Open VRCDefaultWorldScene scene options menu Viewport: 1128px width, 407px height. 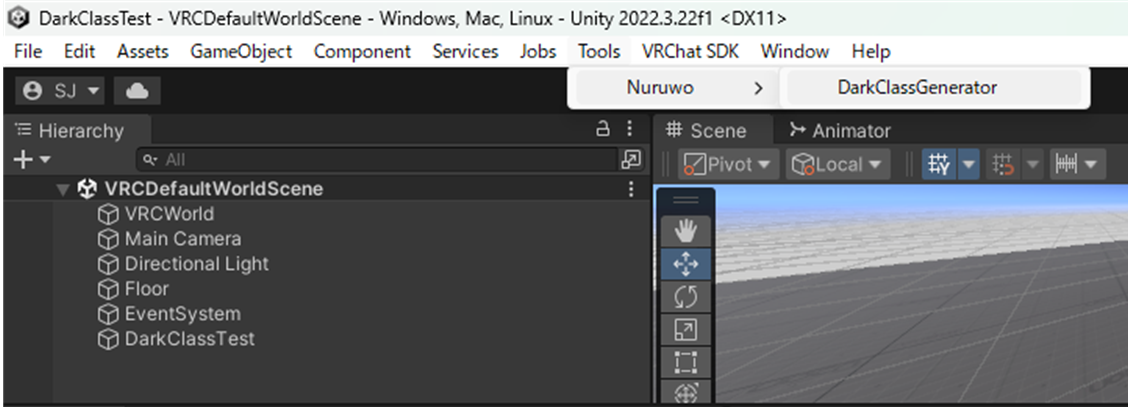click(x=631, y=189)
